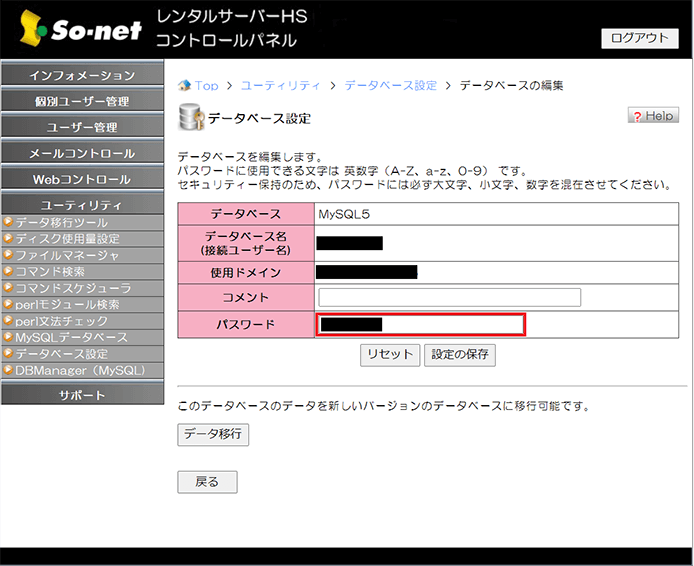
Task: Open the インフォメーション menu section
Action: [x=82, y=76]
